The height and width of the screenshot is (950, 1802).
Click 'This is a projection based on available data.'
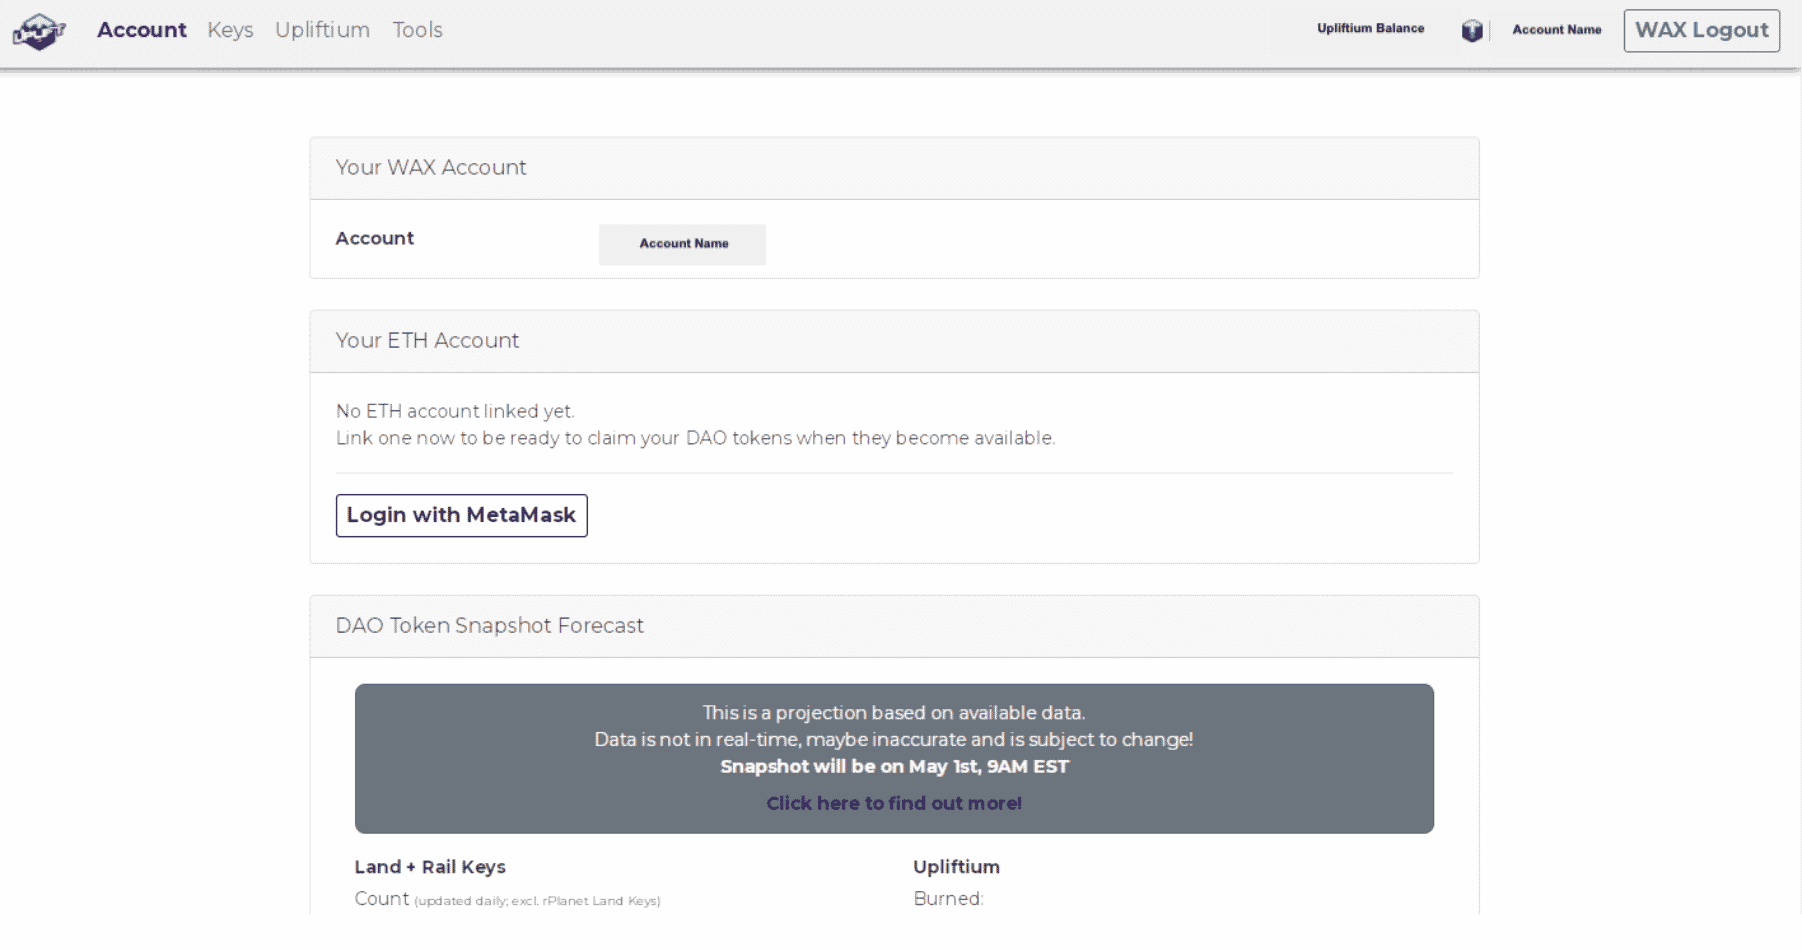(x=894, y=713)
